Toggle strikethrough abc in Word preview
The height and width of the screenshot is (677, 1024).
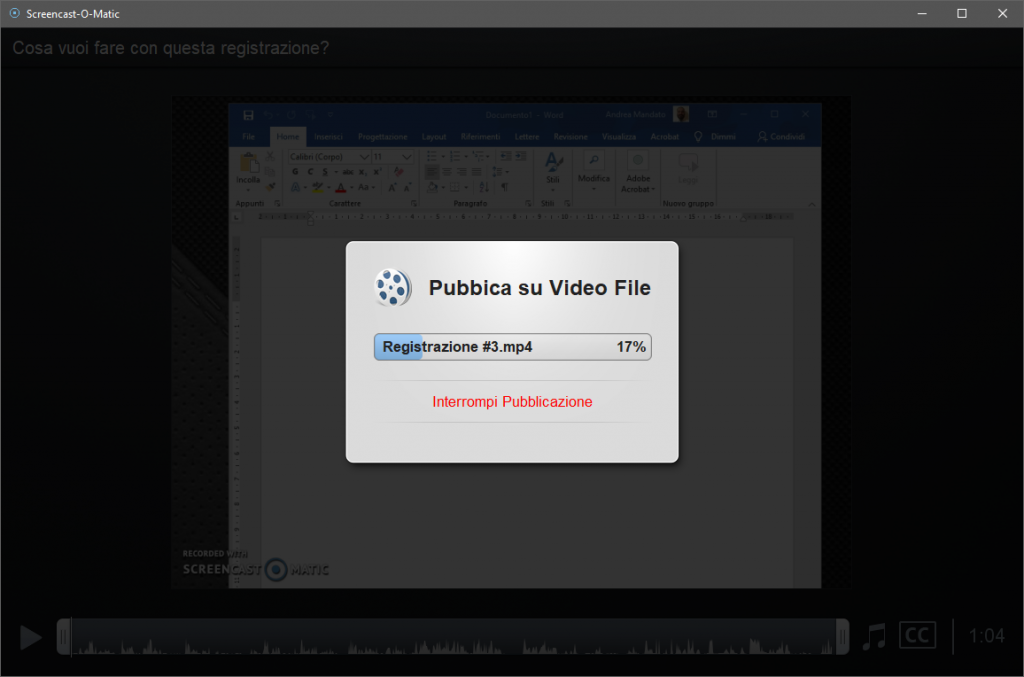[x=348, y=172]
